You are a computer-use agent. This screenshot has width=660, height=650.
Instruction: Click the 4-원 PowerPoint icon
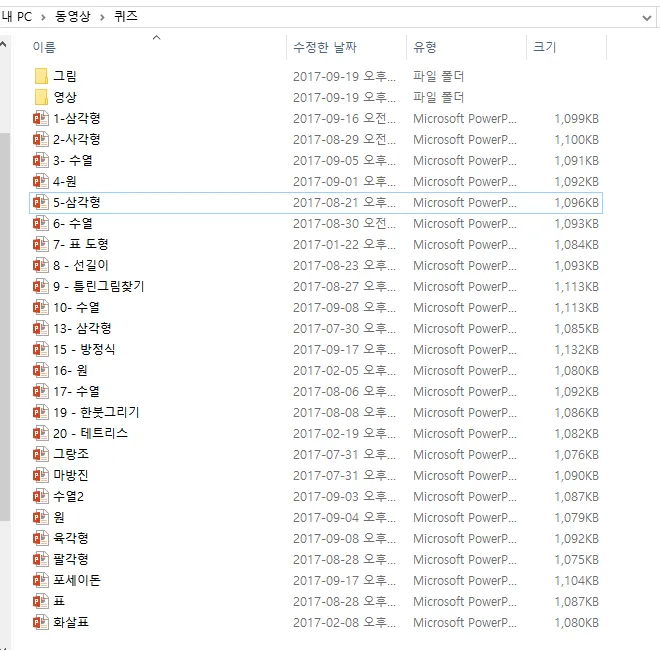point(41,181)
